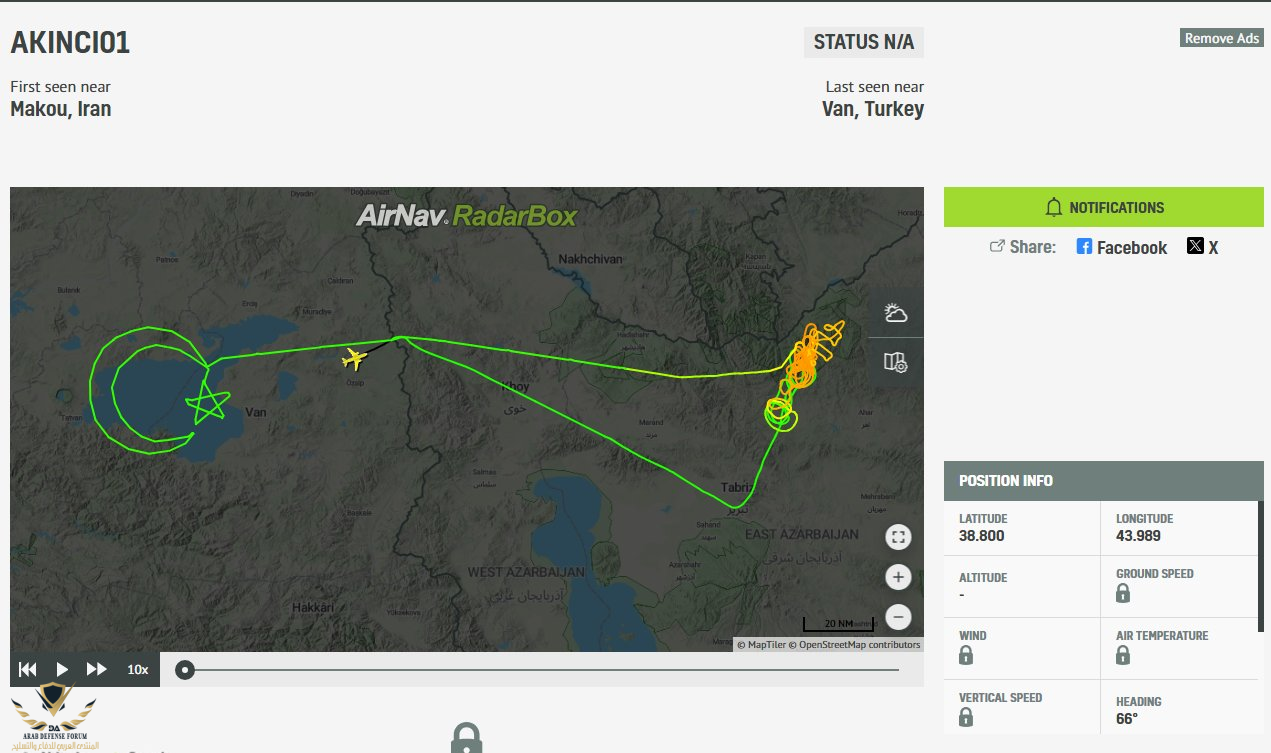Click the yellow aircraft icon on the map

[354, 357]
